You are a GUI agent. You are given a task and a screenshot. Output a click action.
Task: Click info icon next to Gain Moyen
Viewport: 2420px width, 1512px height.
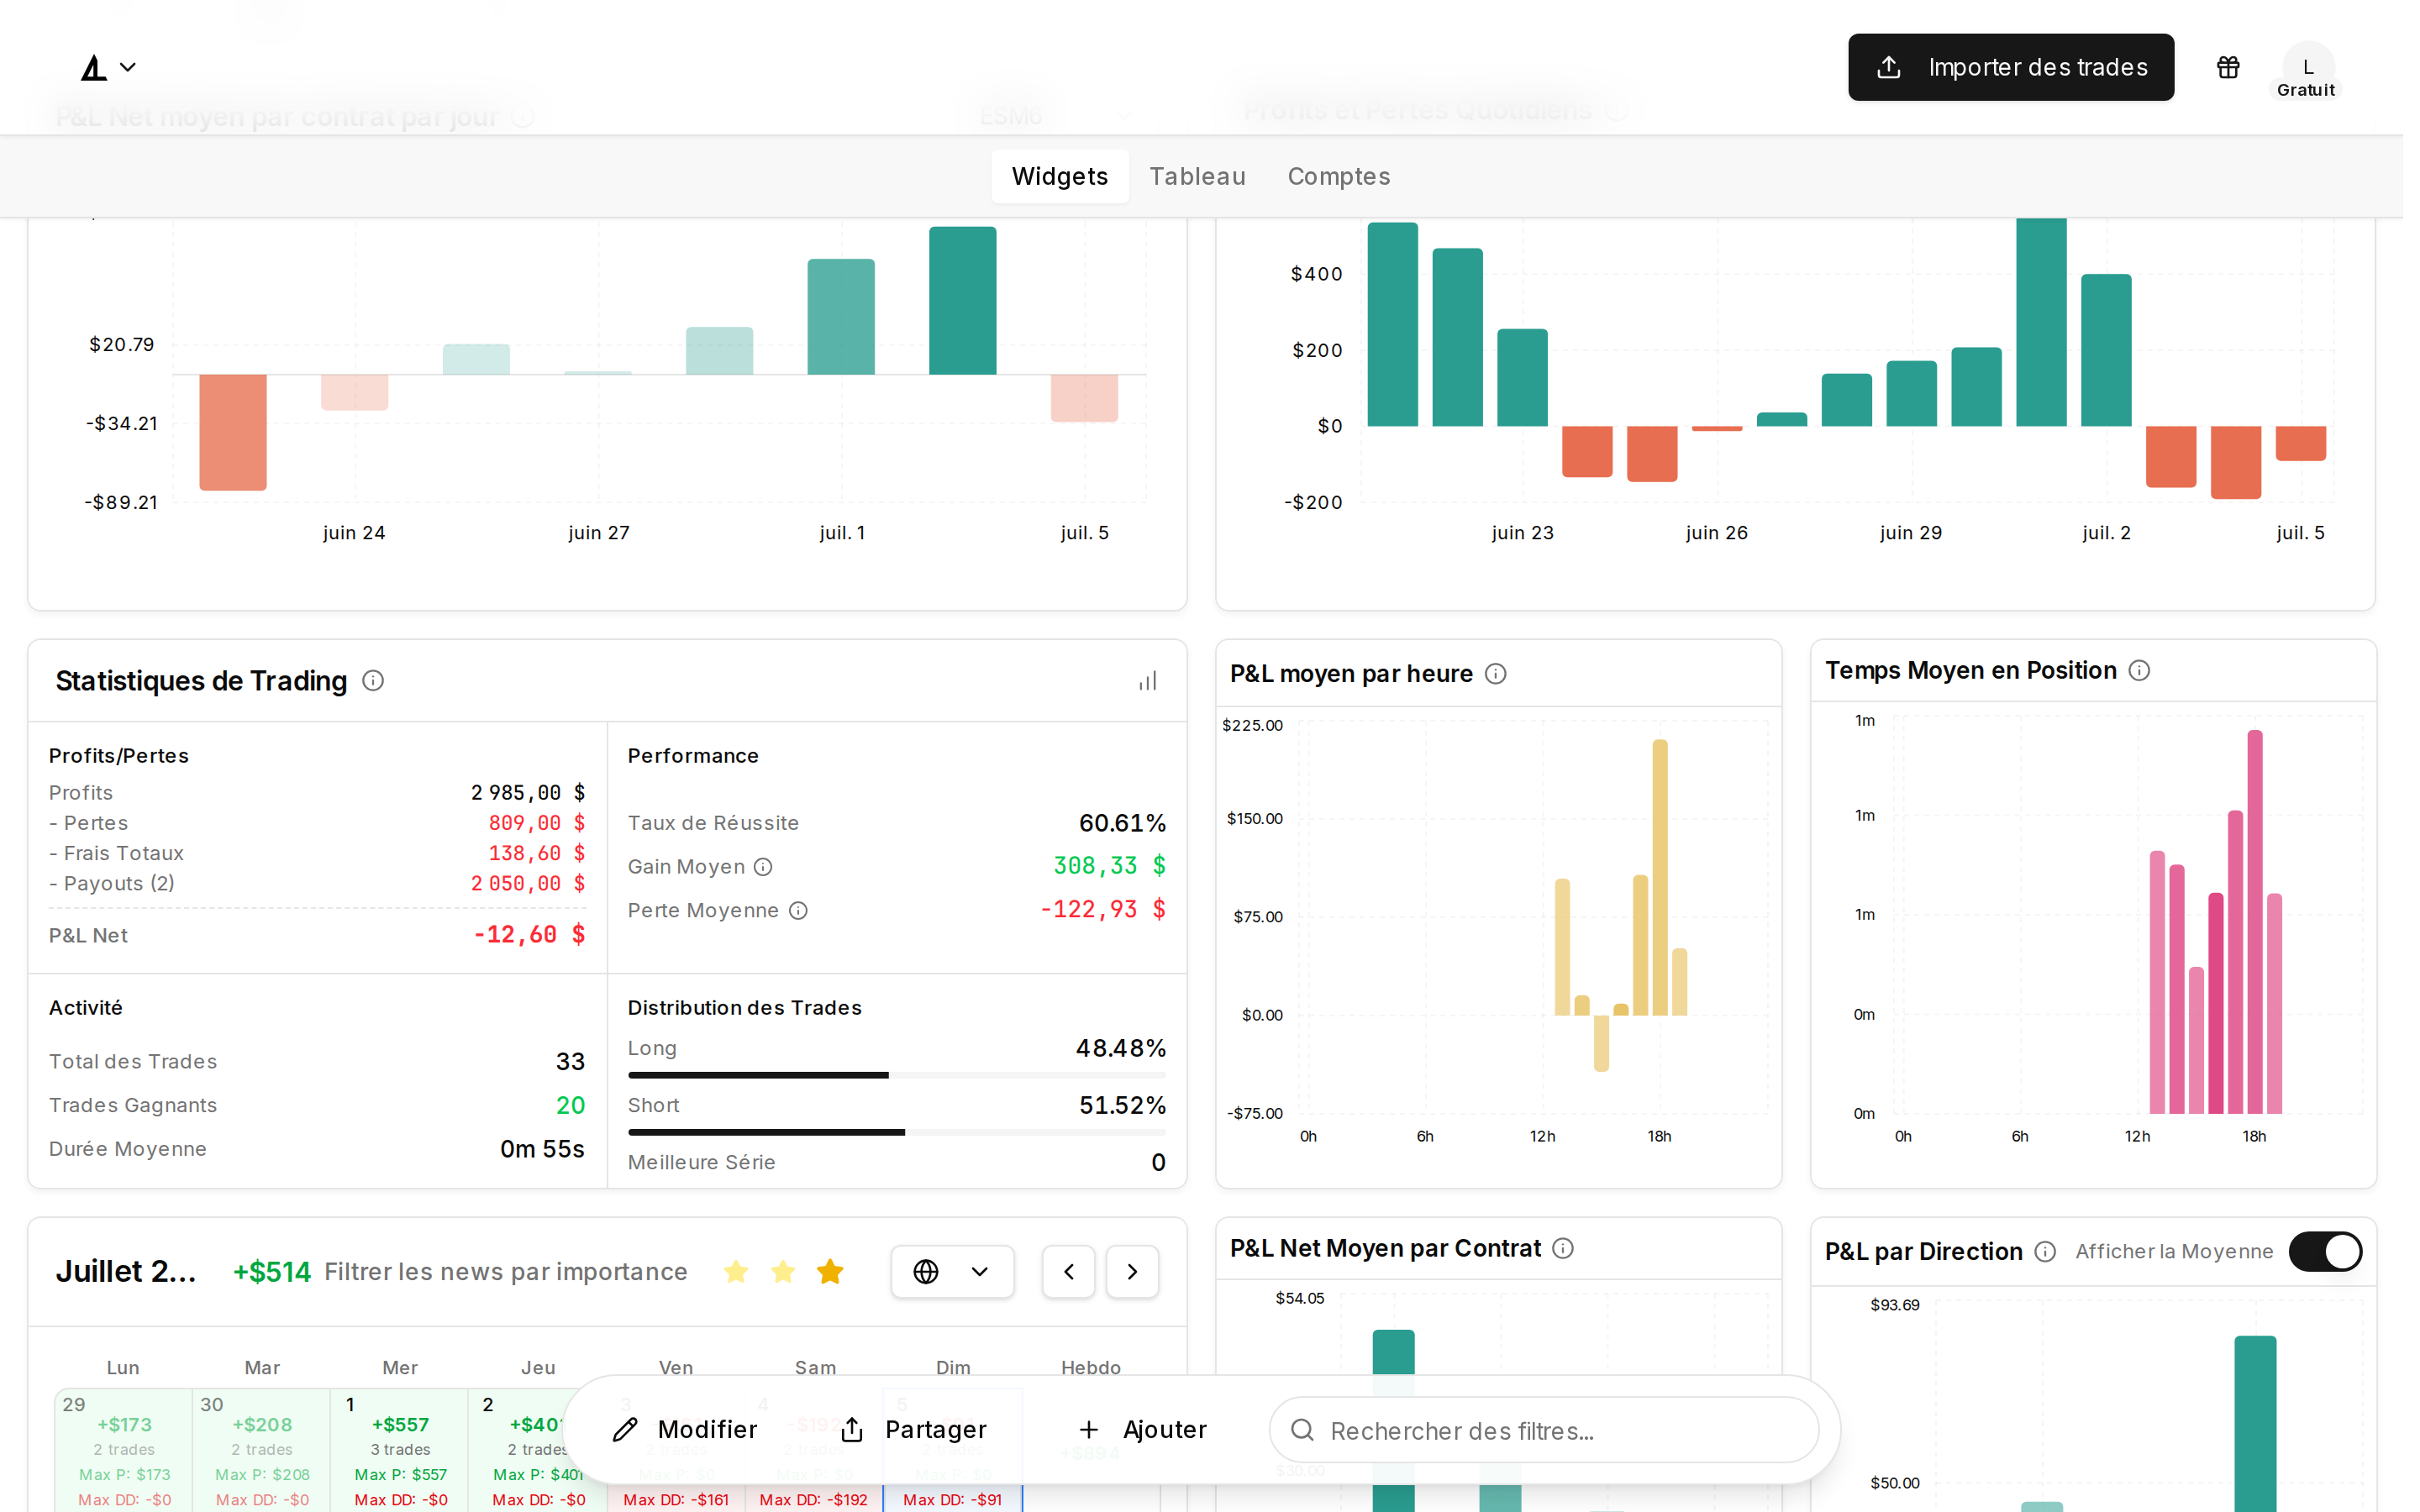tap(763, 867)
